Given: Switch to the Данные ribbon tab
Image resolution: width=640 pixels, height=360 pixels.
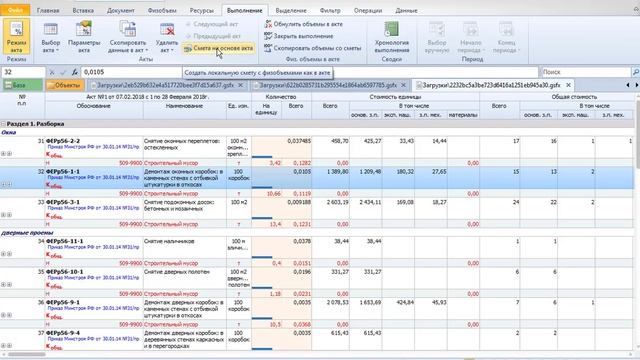Looking at the screenshot, I should coord(406,11).
